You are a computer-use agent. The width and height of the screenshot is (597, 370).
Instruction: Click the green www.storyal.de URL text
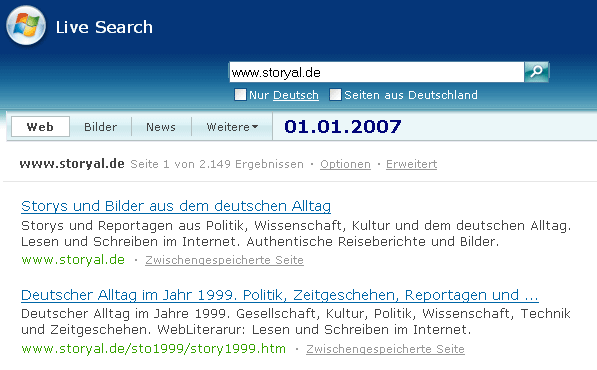73,260
